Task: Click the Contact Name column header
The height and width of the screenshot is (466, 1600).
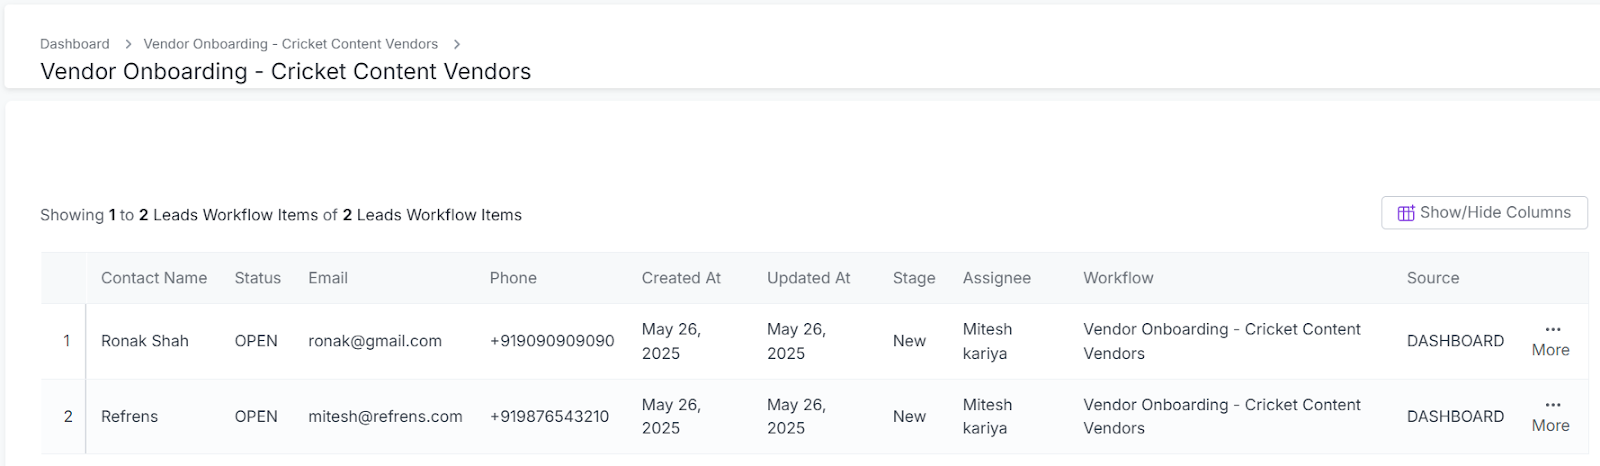Action: pyautogui.click(x=154, y=278)
